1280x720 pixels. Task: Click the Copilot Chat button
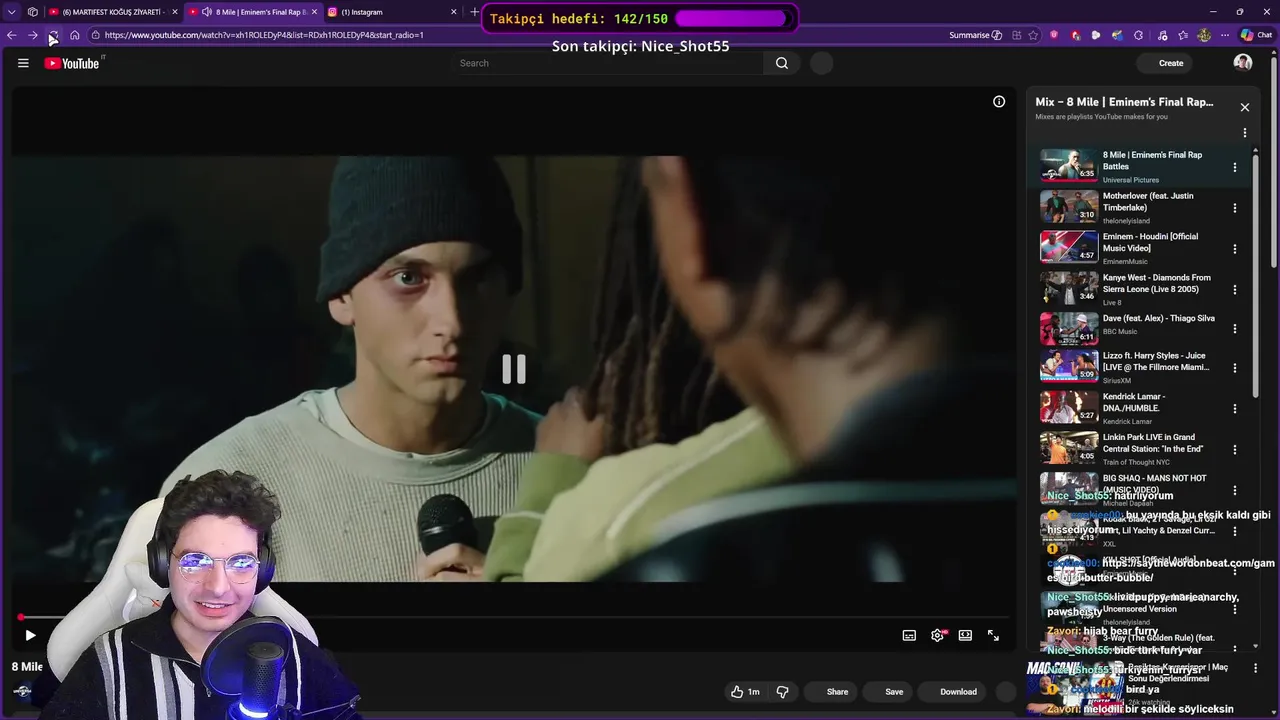[x=1257, y=35]
